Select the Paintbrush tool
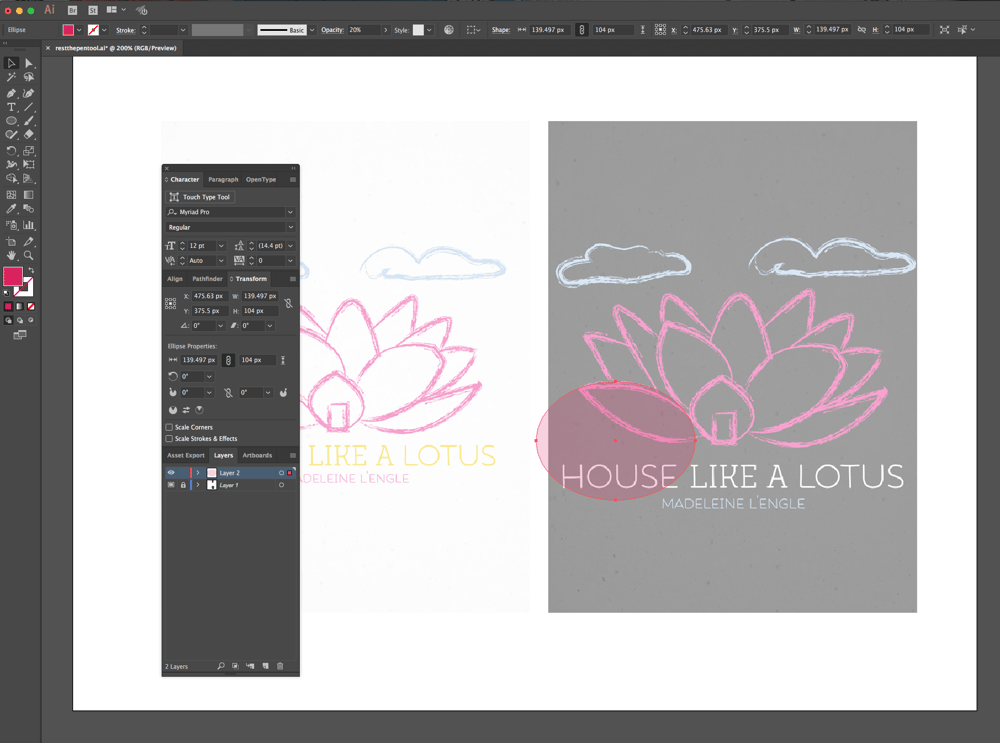This screenshot has width=1000, height=743. (x=29, y=121)
